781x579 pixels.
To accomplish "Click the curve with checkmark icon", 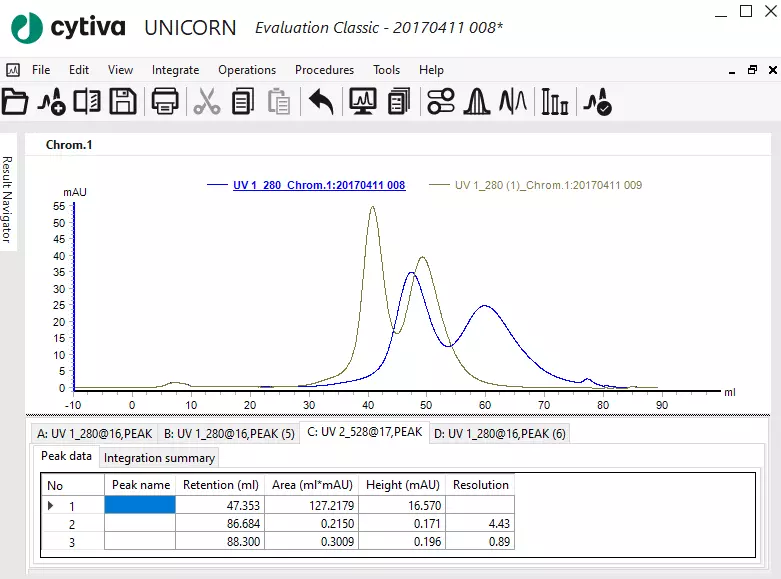I will [x=597, y=101].
